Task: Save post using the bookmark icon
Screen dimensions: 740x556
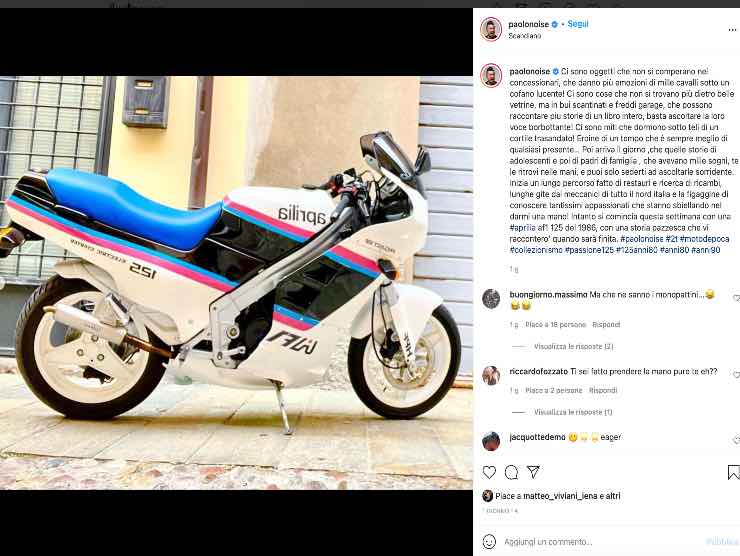Action: coord(733,472)
